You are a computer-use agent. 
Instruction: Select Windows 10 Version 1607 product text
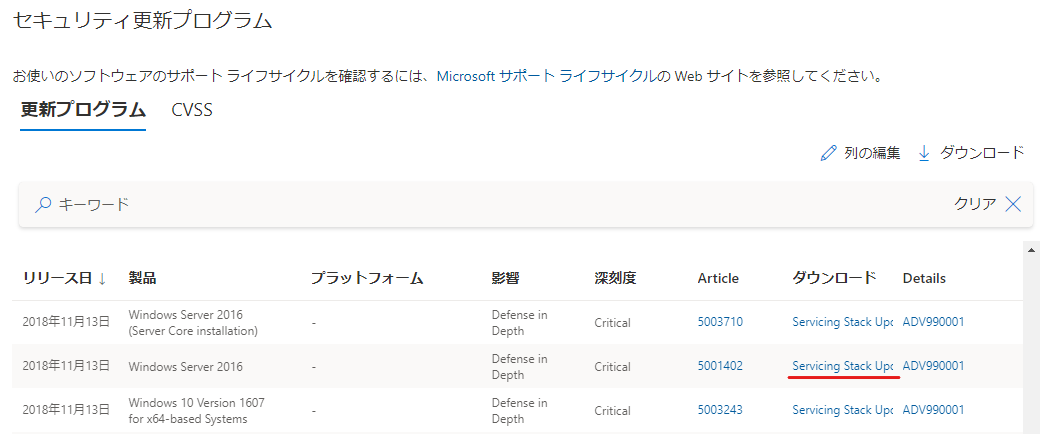point(196,411)
